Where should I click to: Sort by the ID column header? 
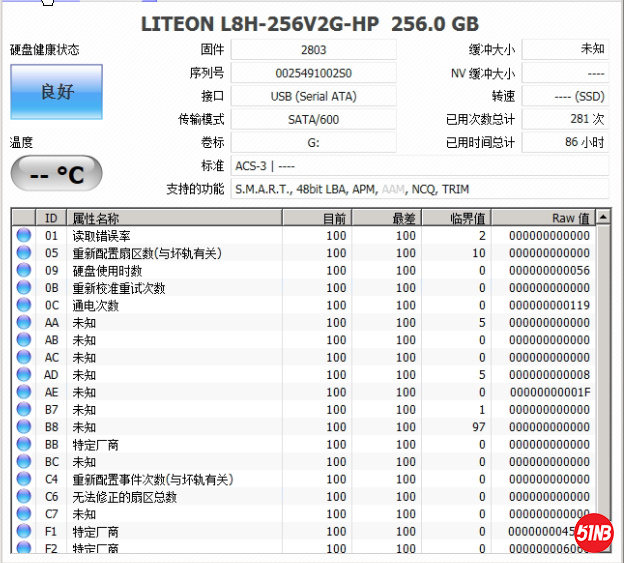click(51, 218)
